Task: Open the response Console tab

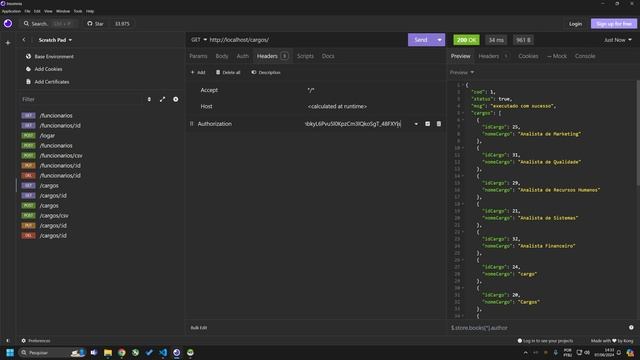Action: pos(585,56)
